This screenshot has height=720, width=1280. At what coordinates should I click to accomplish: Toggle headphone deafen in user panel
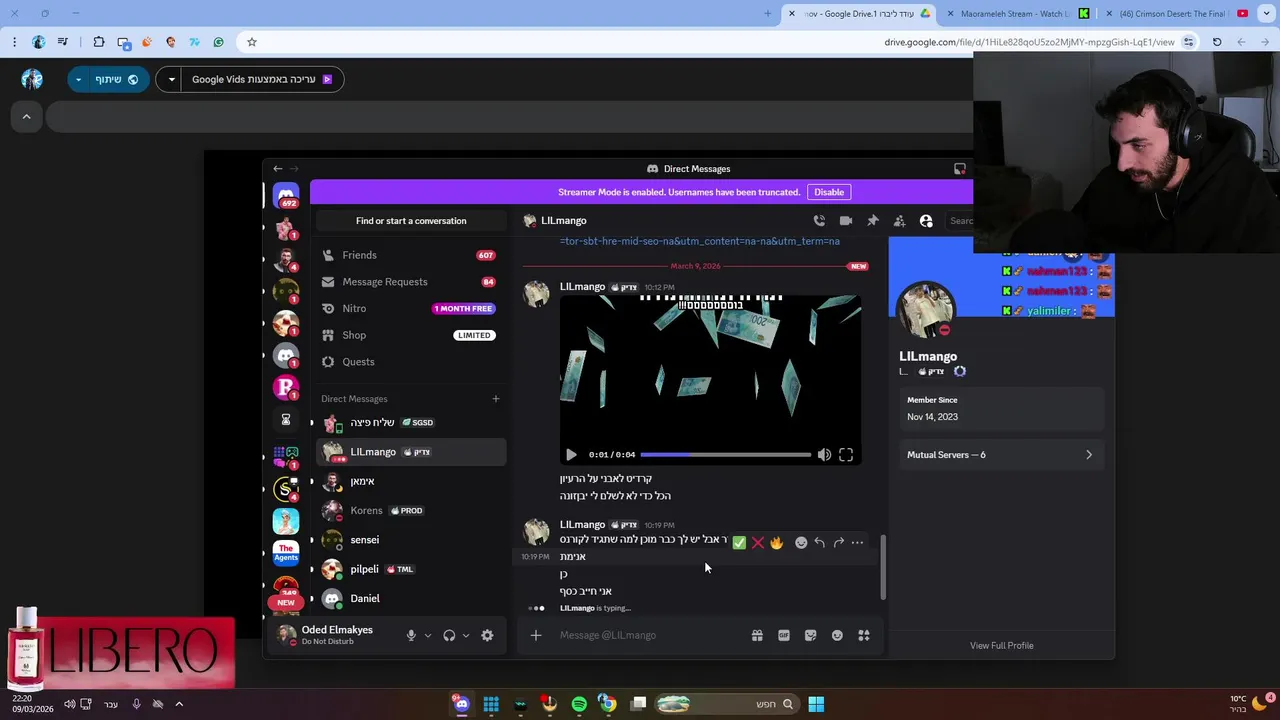coord(449,635)
